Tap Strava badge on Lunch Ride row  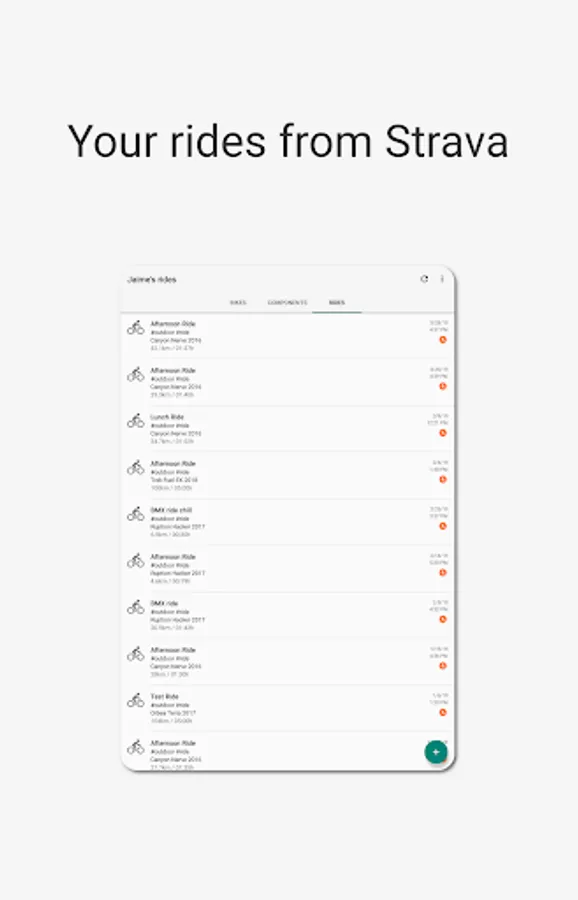point(443,433)
